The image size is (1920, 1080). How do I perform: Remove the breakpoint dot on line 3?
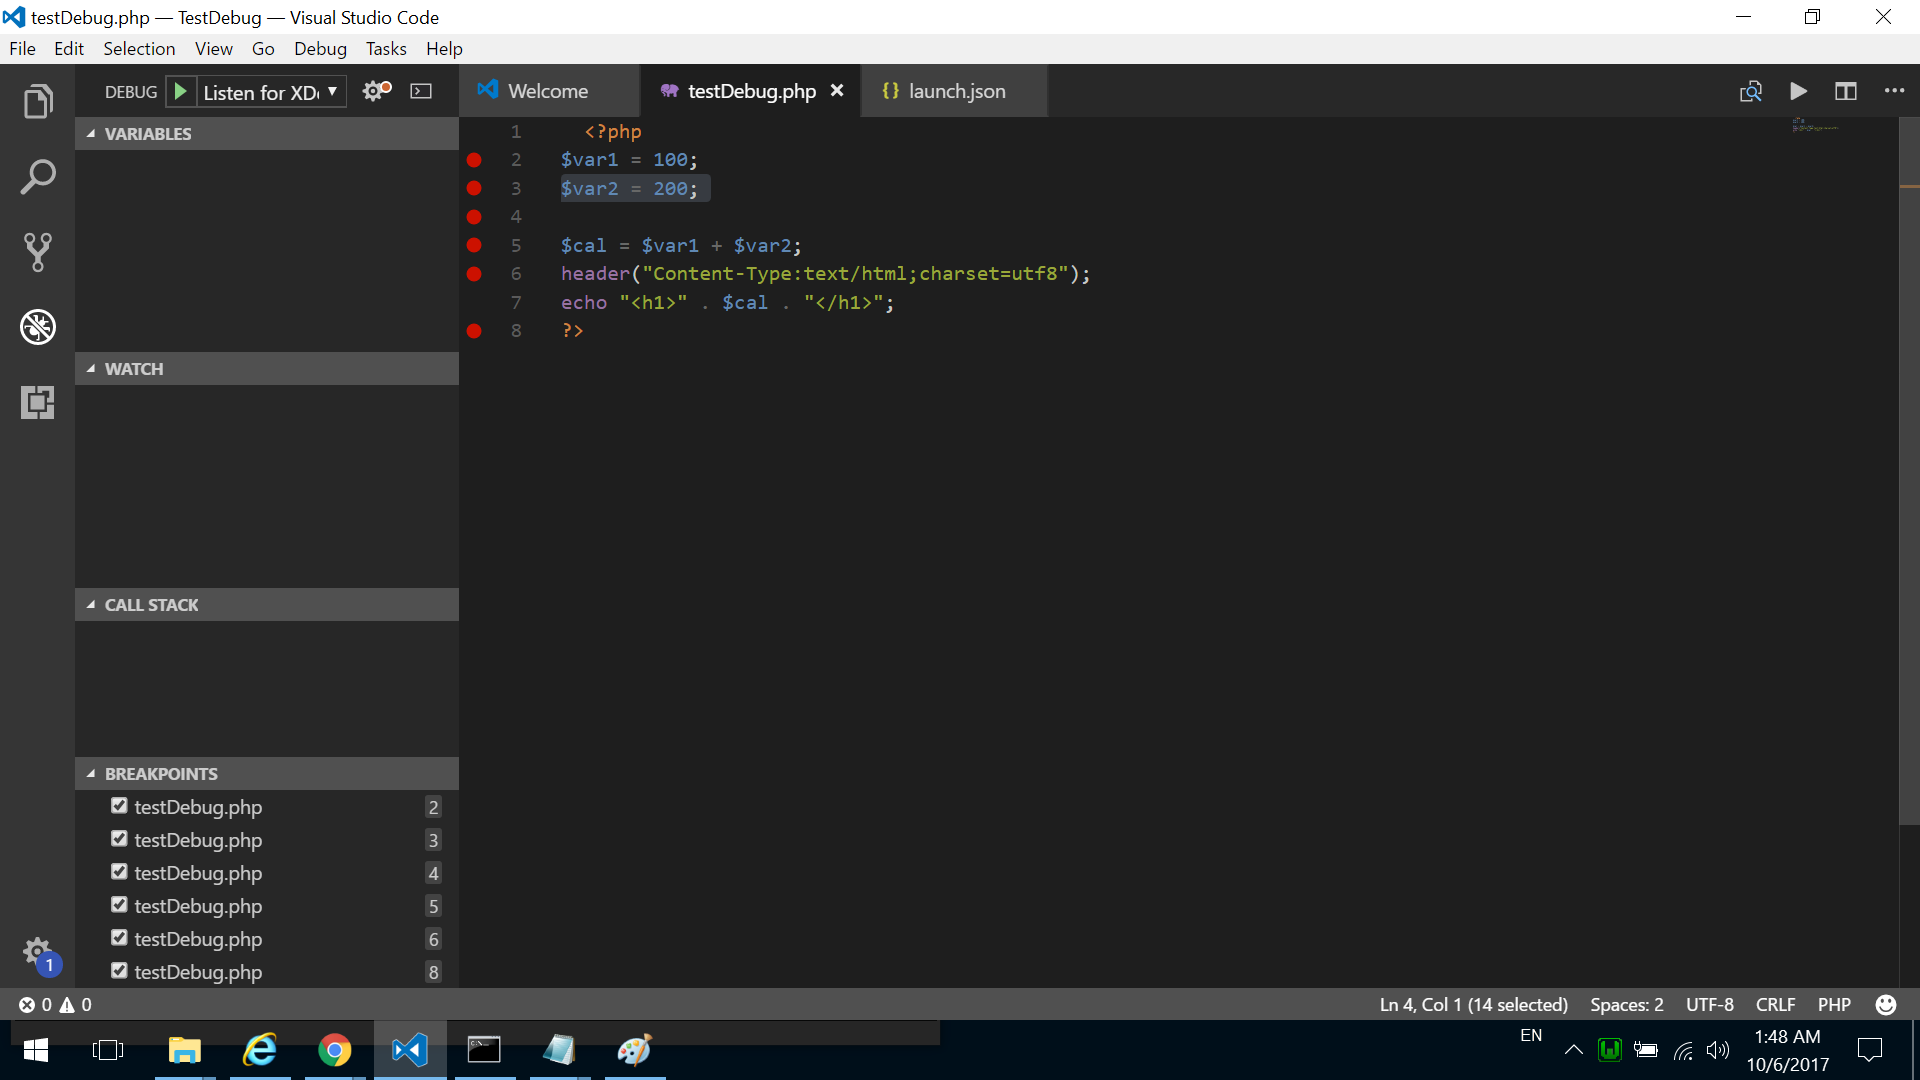[474, 188]
